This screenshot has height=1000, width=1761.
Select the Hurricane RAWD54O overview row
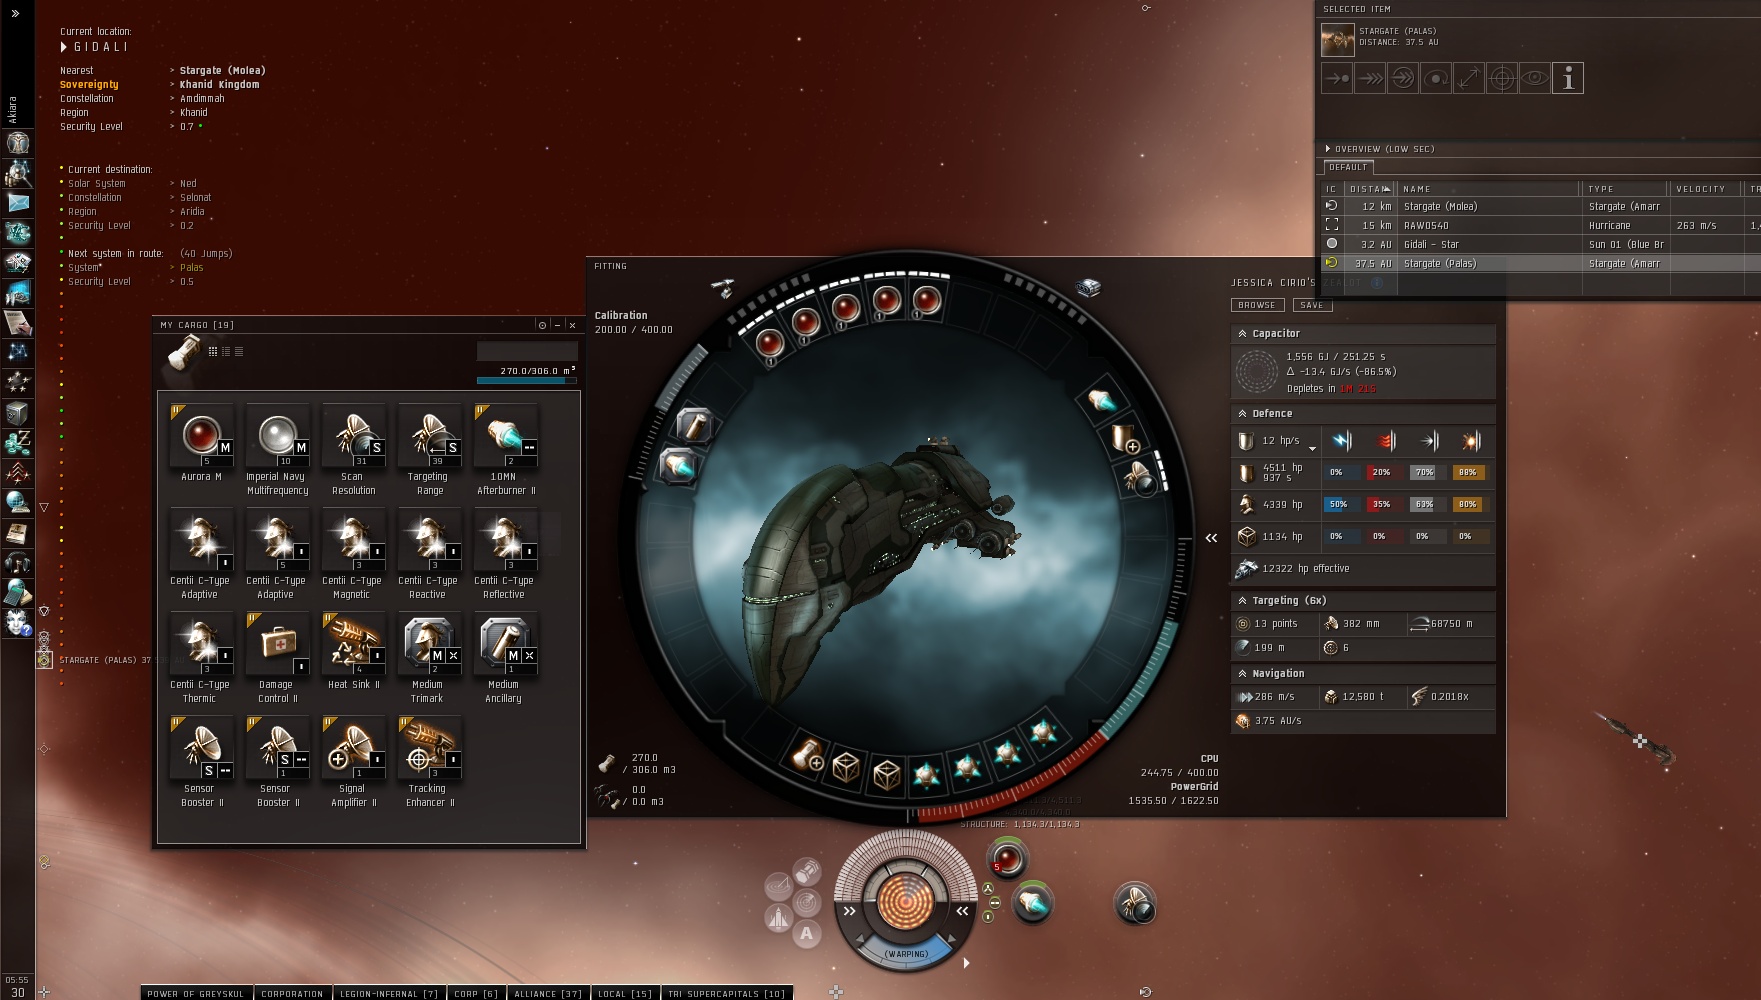pyautogui.click(x=1541, y=226)
